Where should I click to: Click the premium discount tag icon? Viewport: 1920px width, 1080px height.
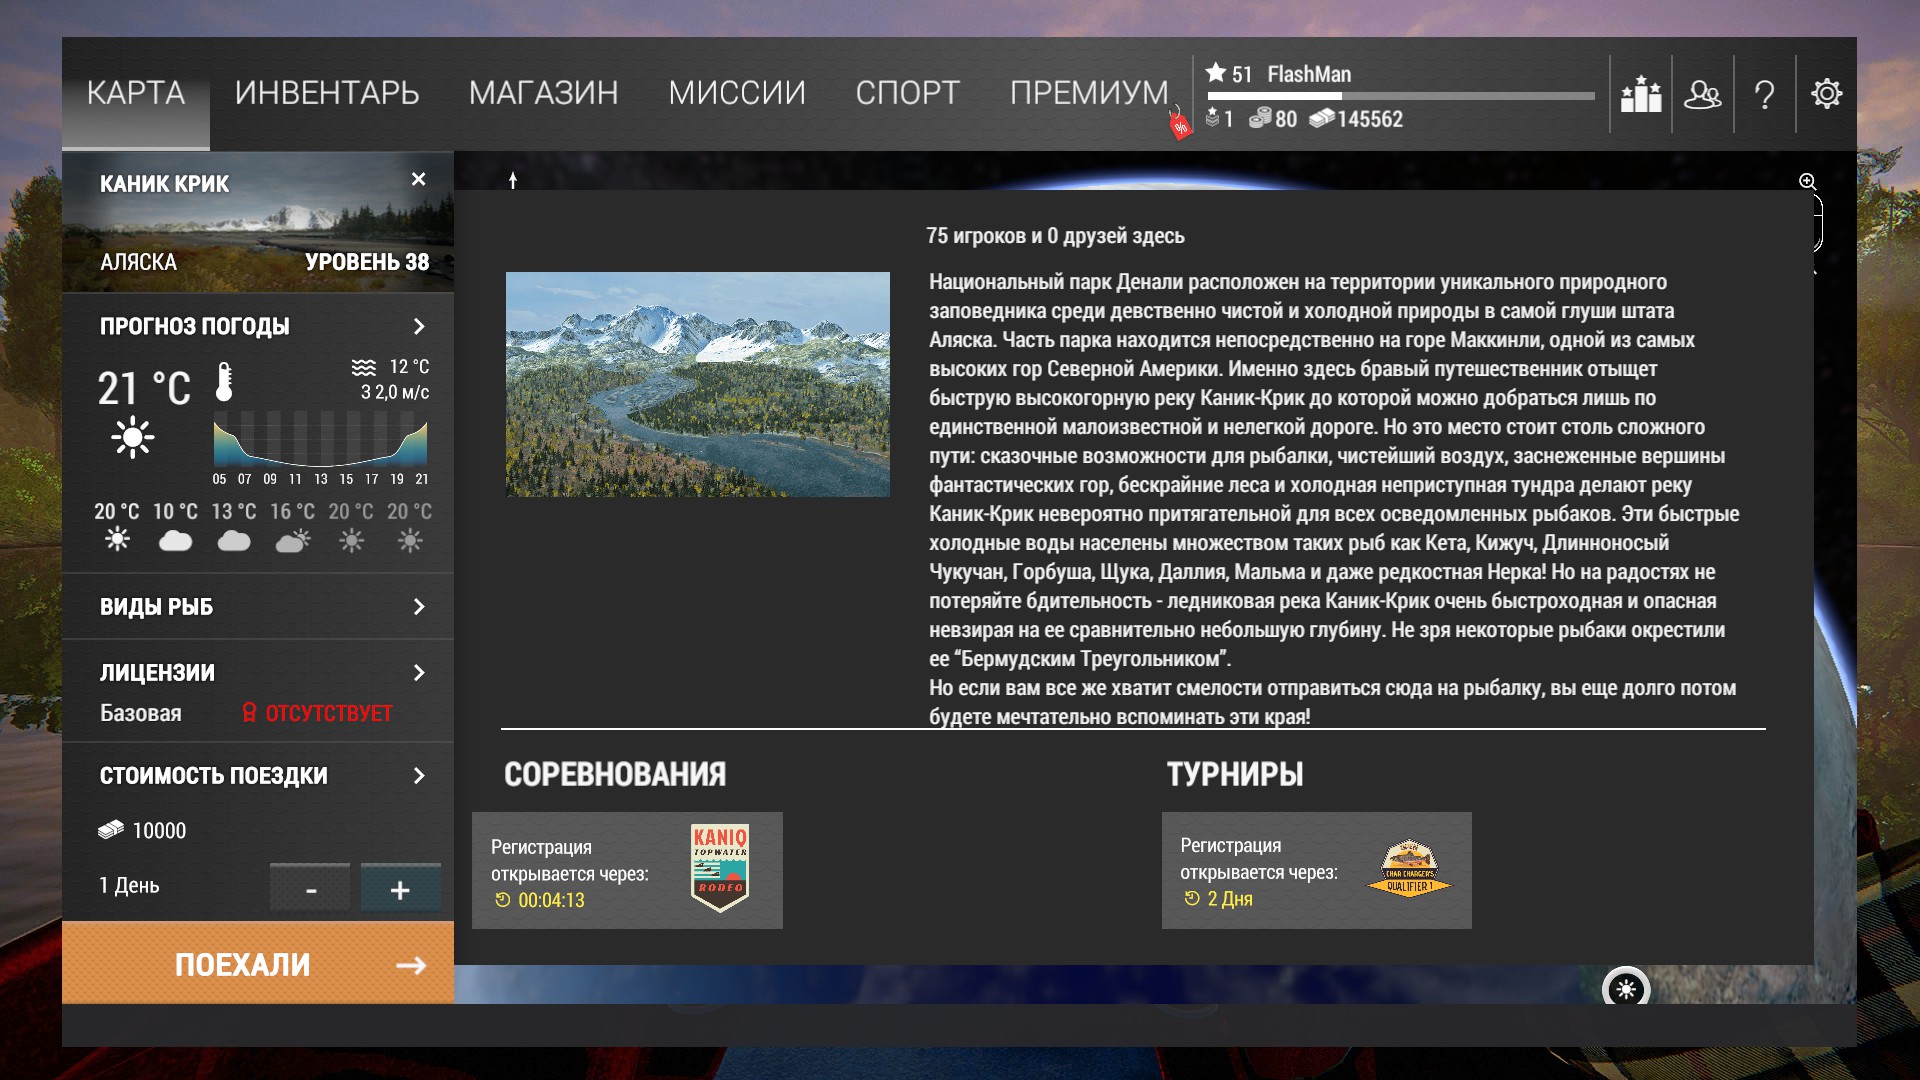click(1180, 126)
